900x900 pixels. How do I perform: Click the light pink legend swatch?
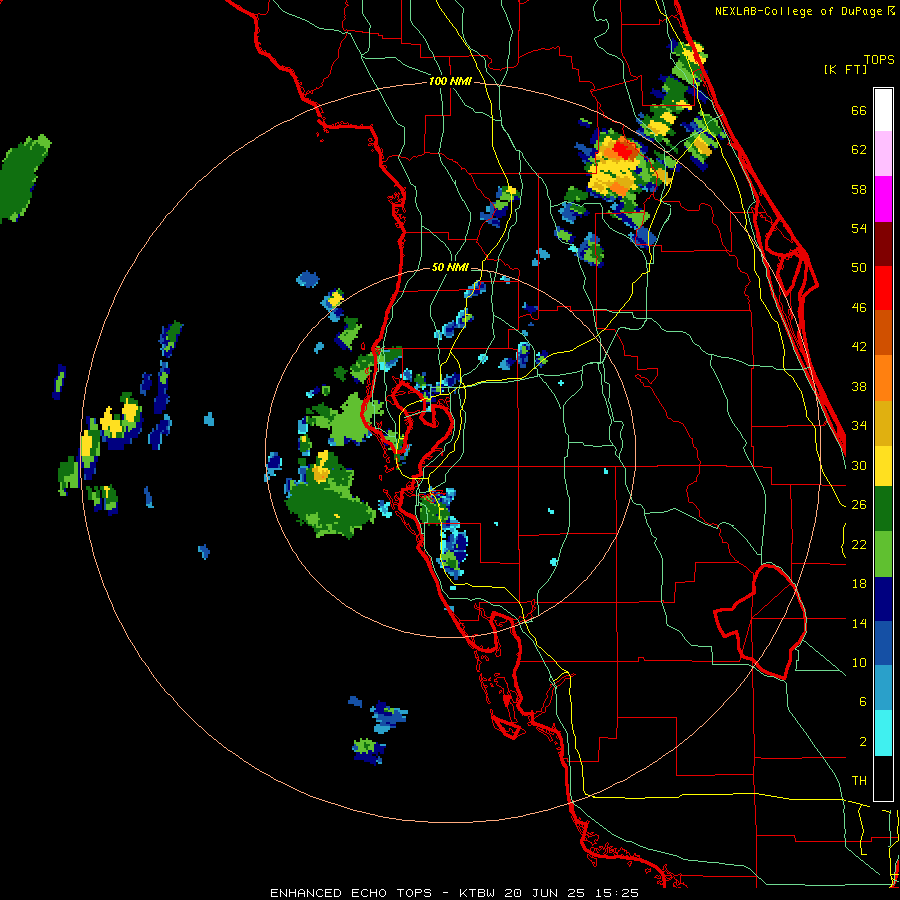point(883,154)
